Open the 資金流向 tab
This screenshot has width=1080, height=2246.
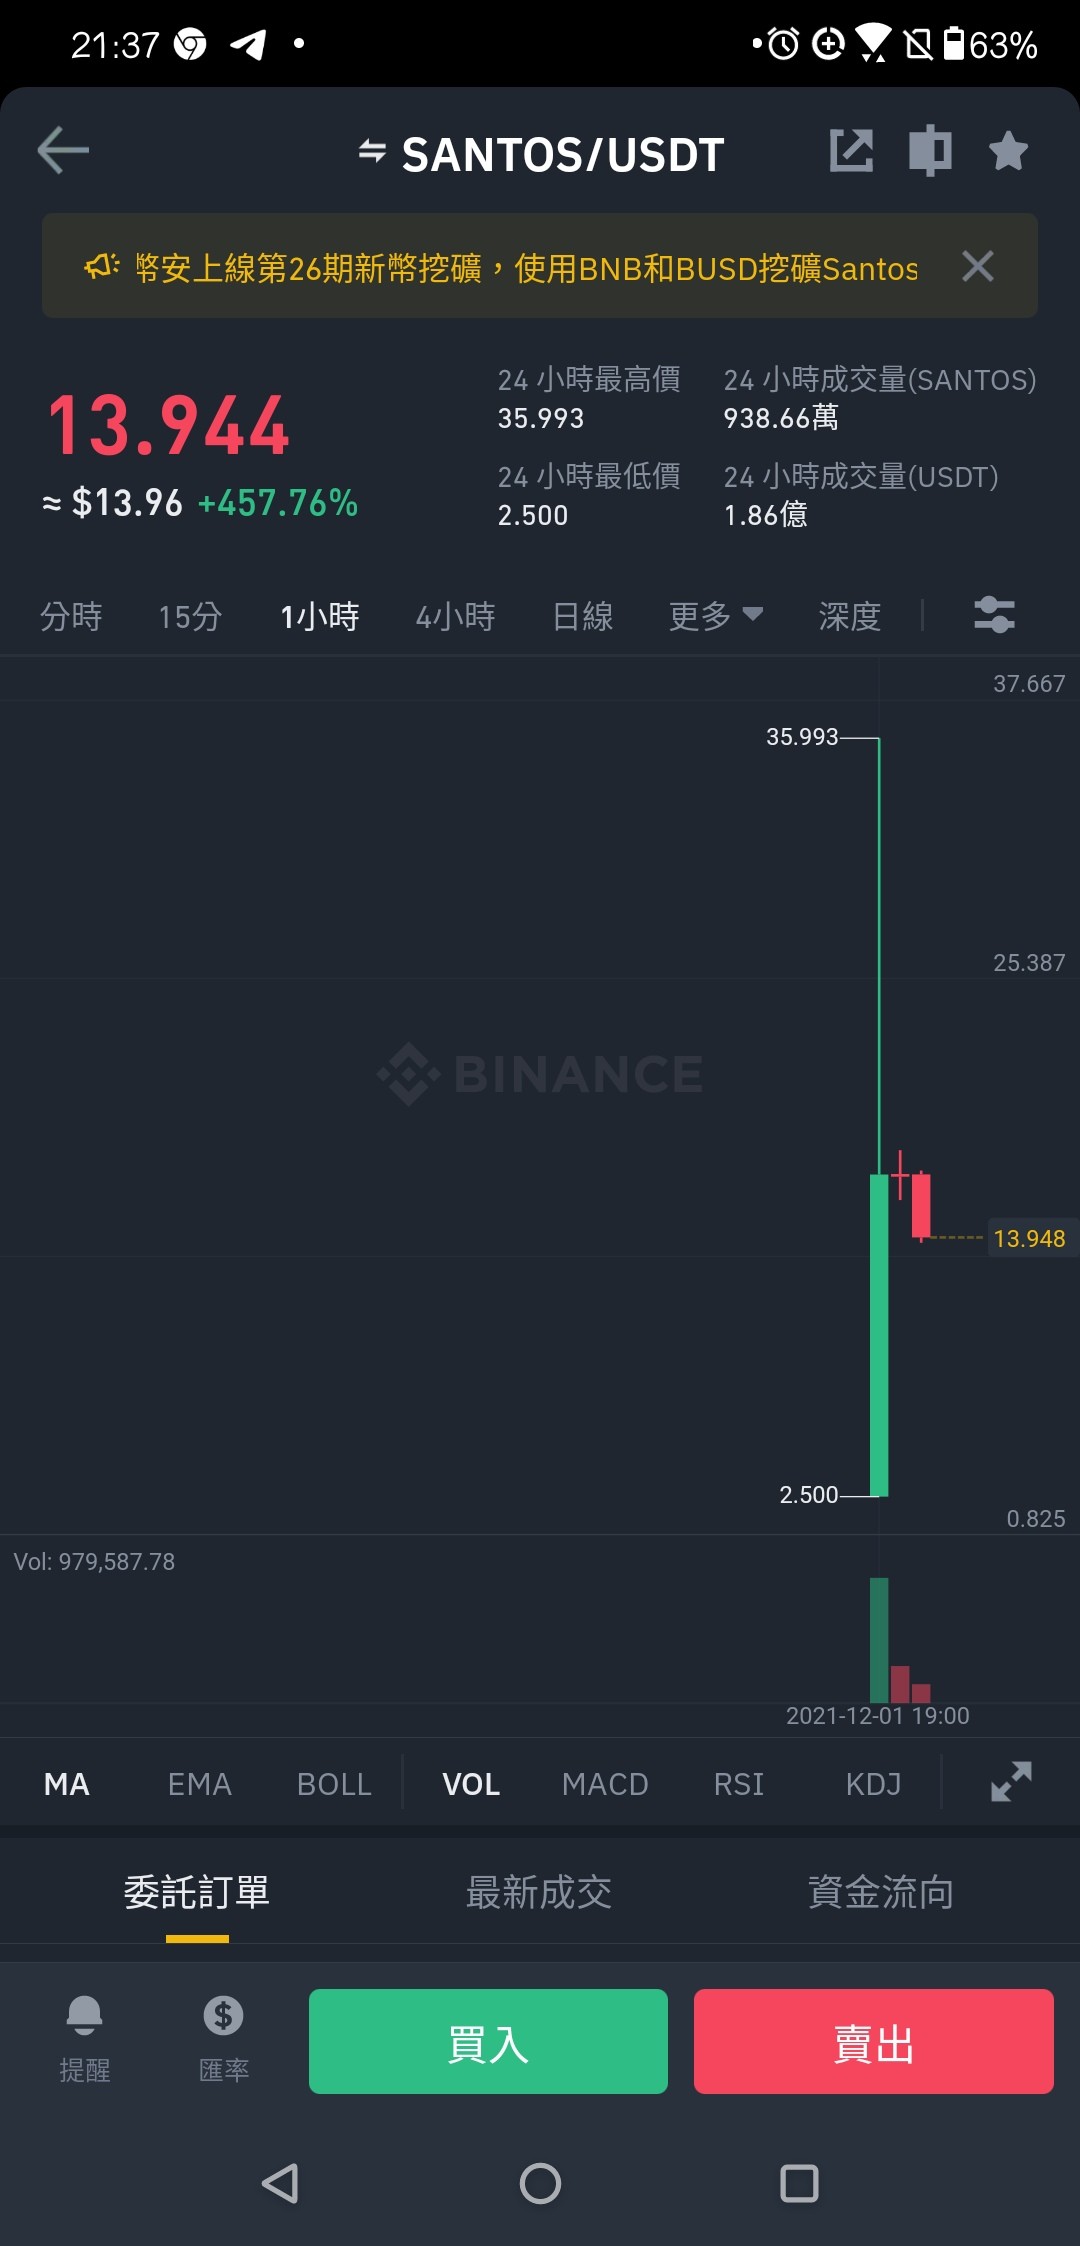click(x=881, y=1892)
